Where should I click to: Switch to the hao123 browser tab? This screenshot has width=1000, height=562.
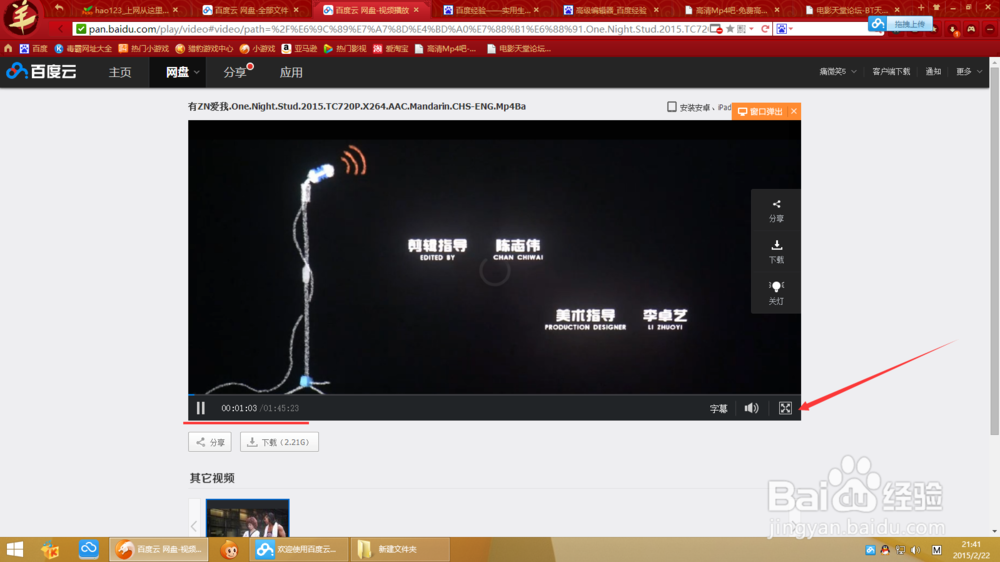point(131,10)
